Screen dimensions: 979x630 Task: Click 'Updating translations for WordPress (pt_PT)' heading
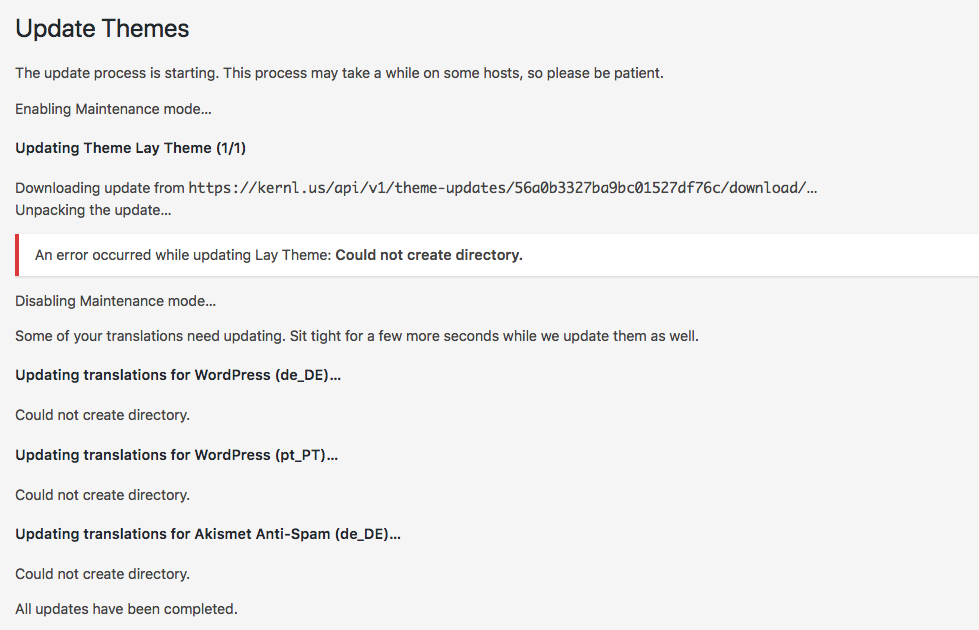tap(176, 455)
